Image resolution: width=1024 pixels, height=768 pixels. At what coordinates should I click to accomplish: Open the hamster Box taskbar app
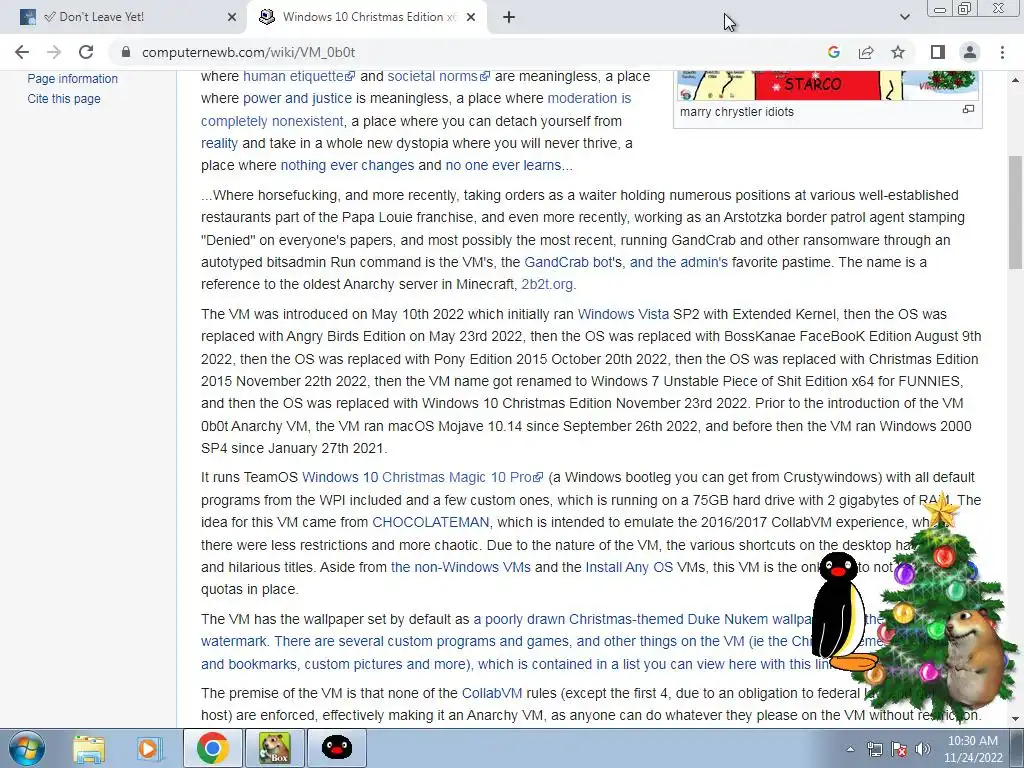274,748
